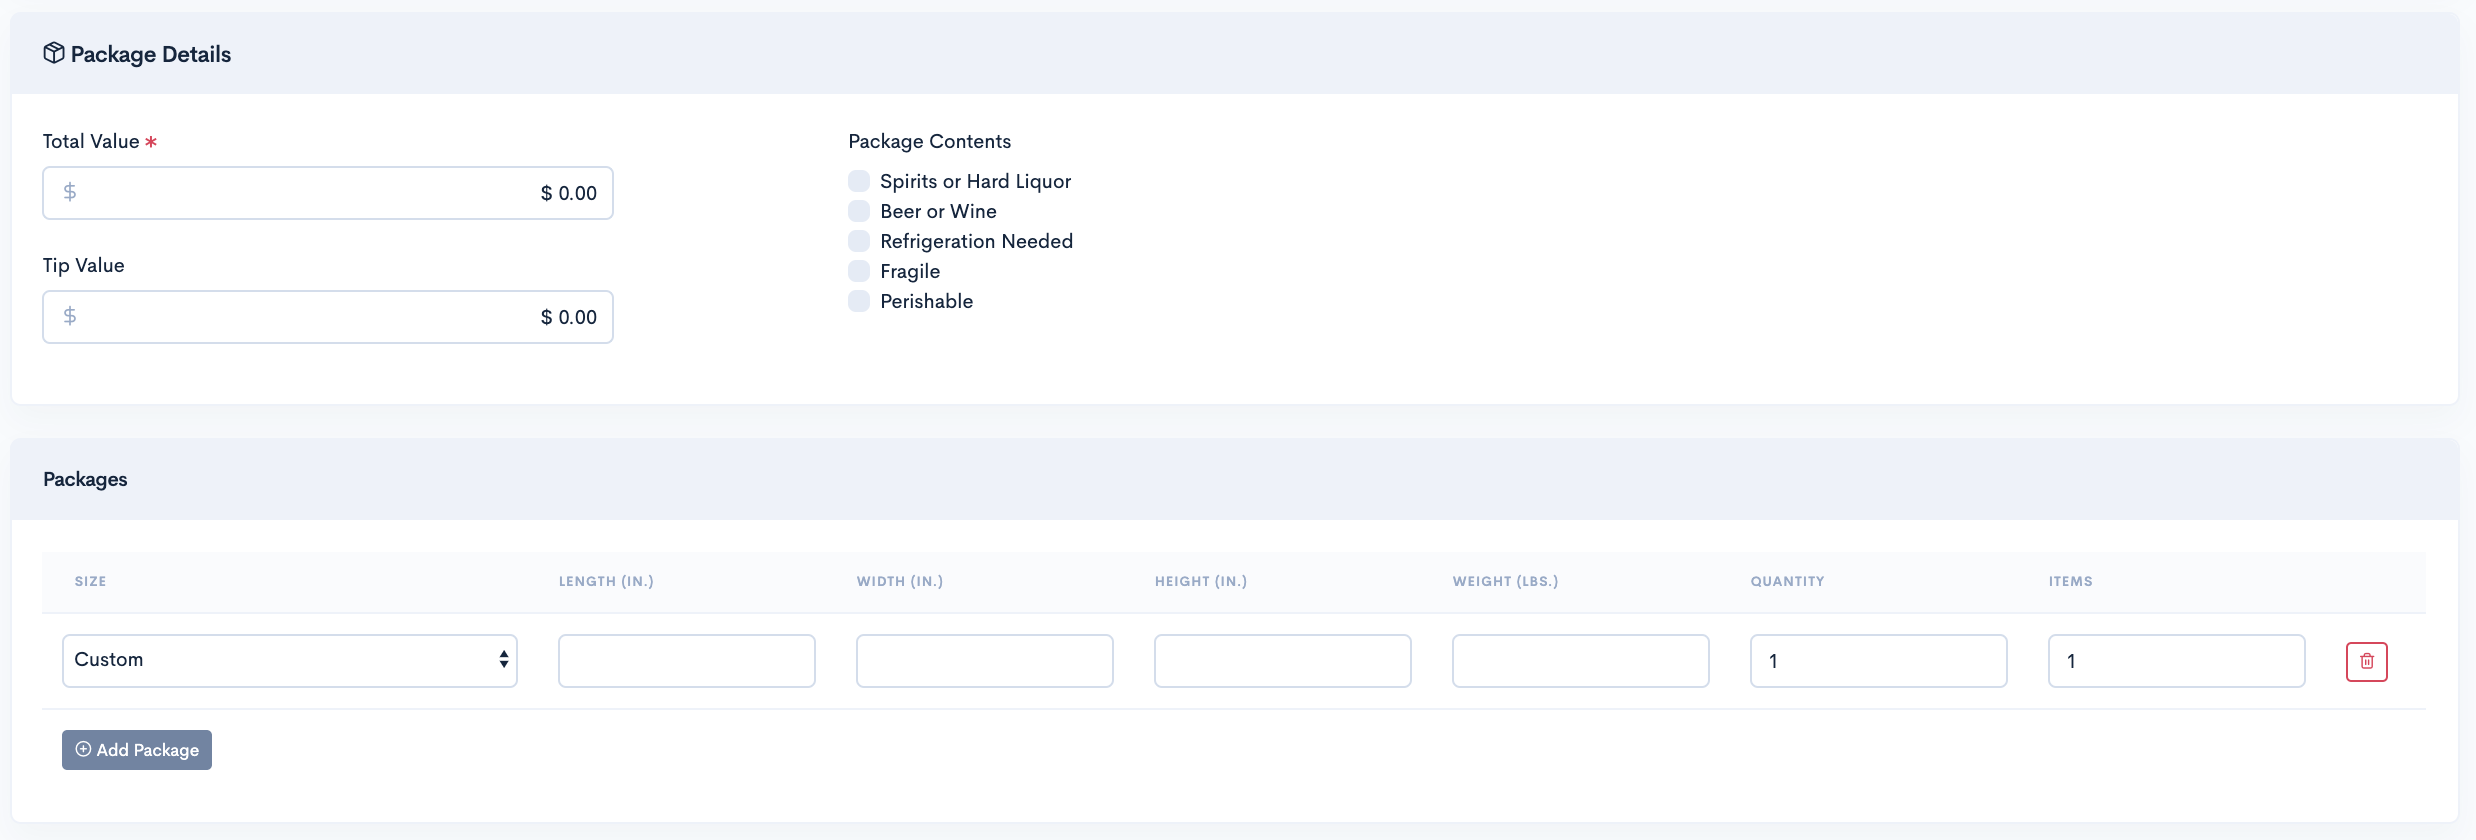Image resolution: width=2476 pixels, height=840 pixels.
Task: Select the Tip Value amount field
Action: (328, 317)
